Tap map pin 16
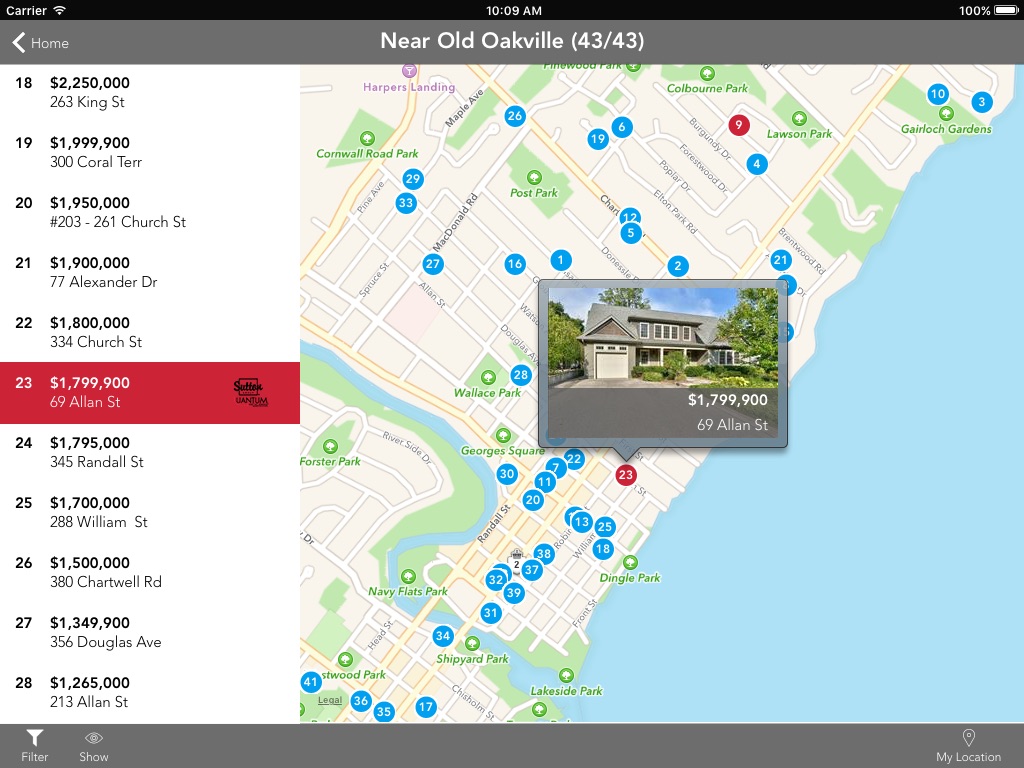 pos(515,264)
